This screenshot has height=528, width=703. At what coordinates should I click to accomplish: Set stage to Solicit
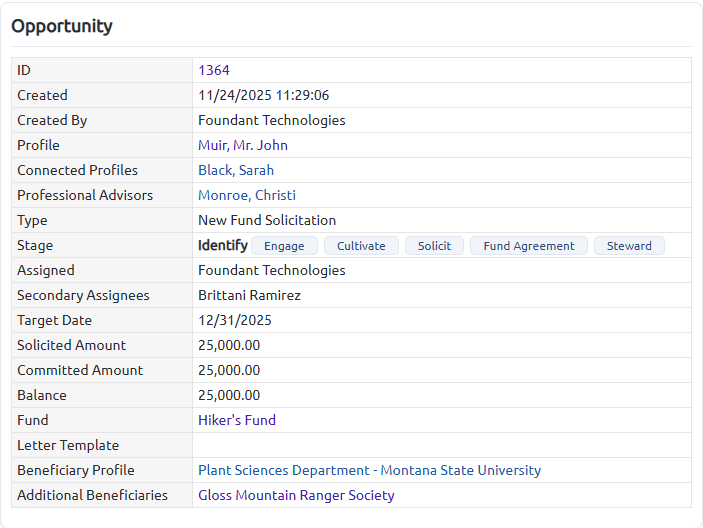[x=434, y=246]
